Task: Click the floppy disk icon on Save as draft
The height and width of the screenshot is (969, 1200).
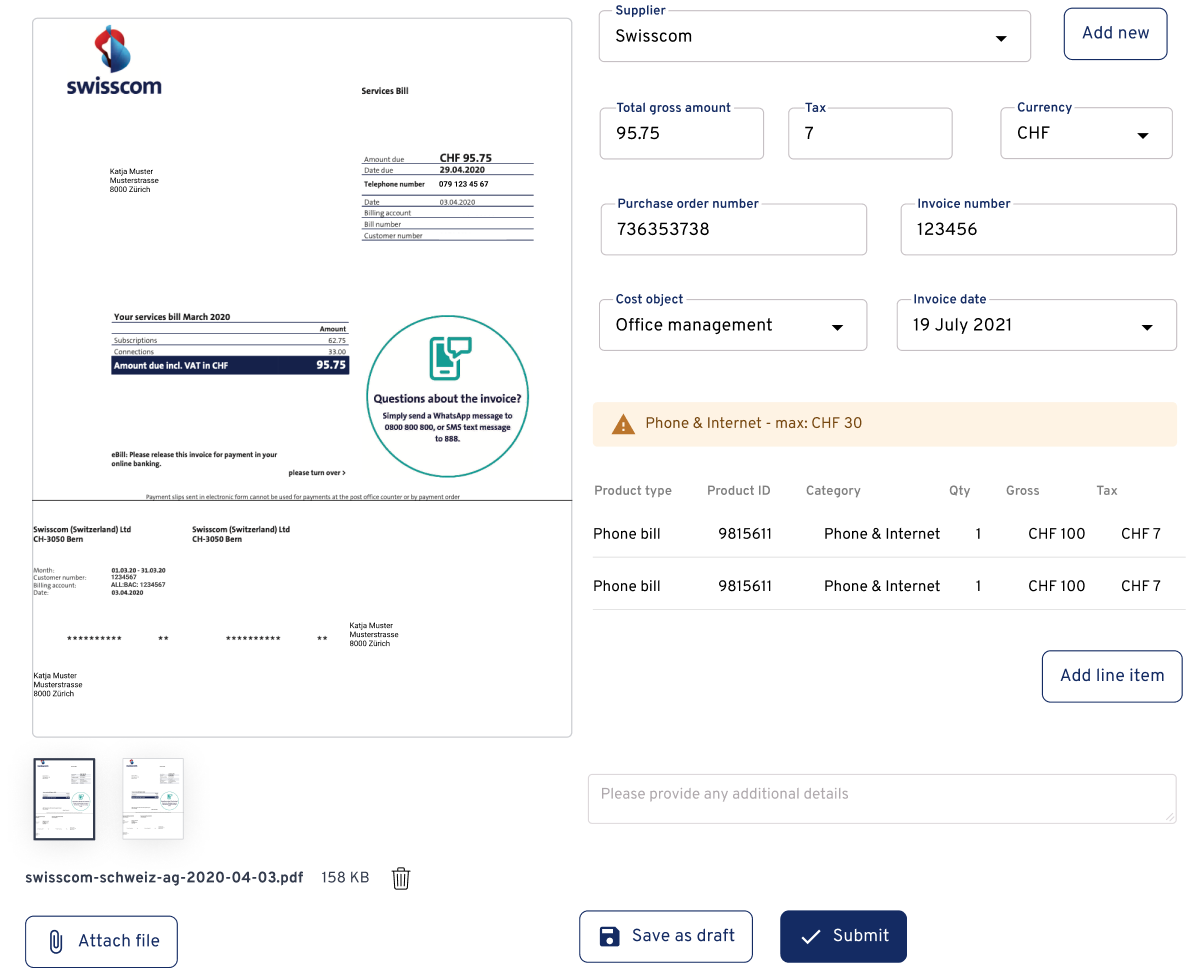Action: point(609,935)
